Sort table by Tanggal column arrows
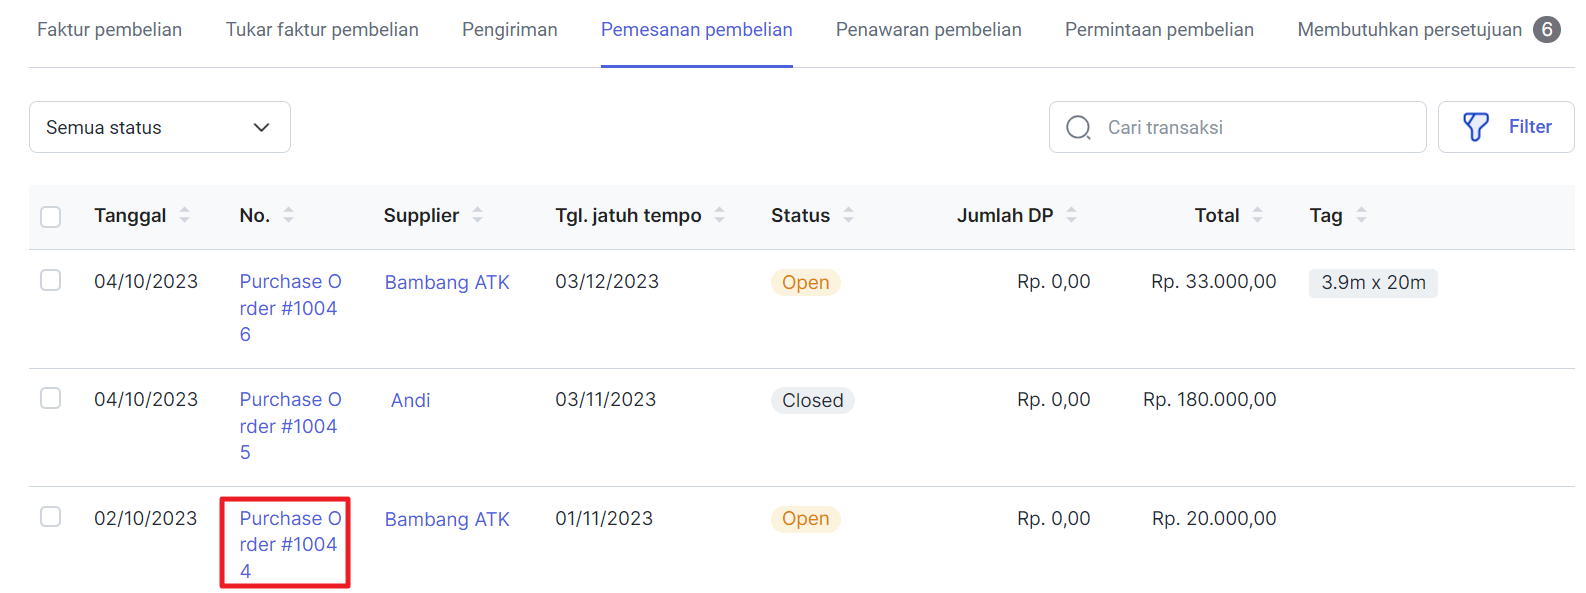This screenshot has width=1586, height=593. click(x=185, y=215)
